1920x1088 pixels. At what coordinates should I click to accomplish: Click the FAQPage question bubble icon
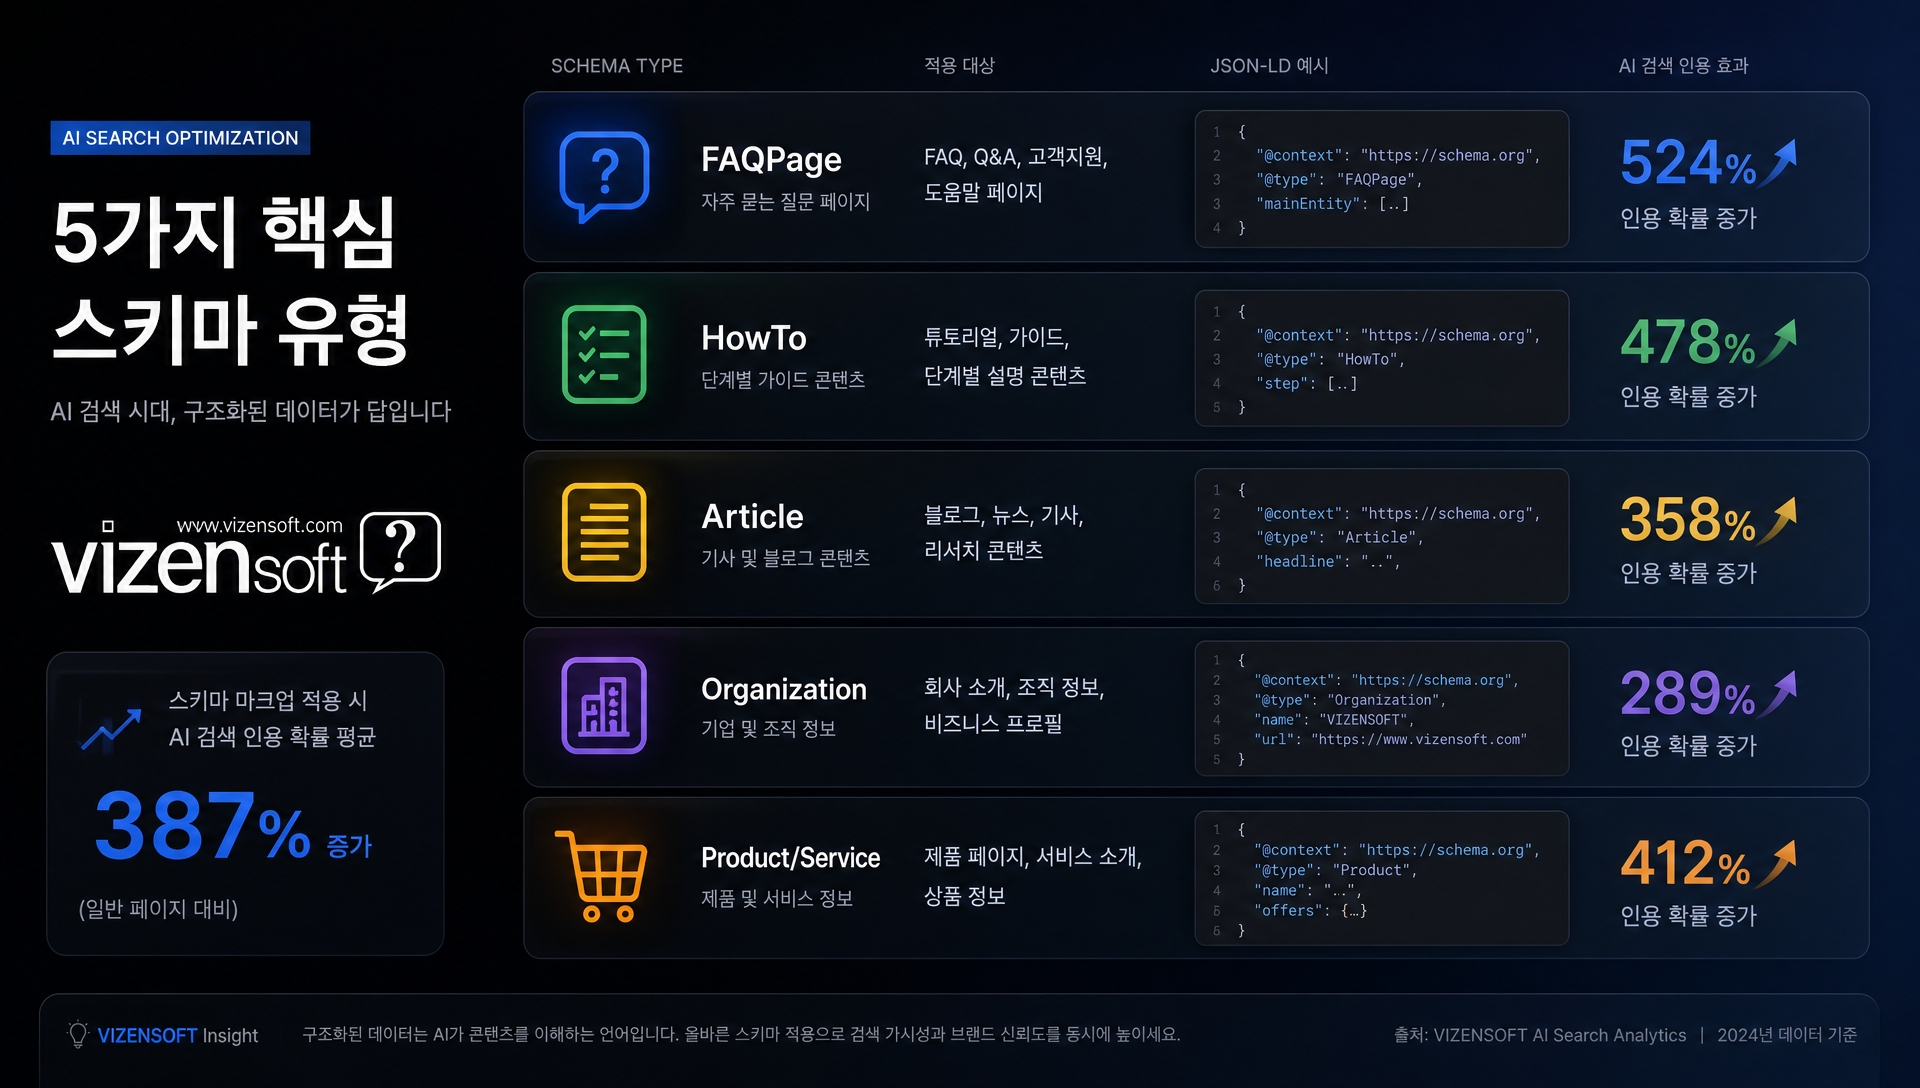604,177
